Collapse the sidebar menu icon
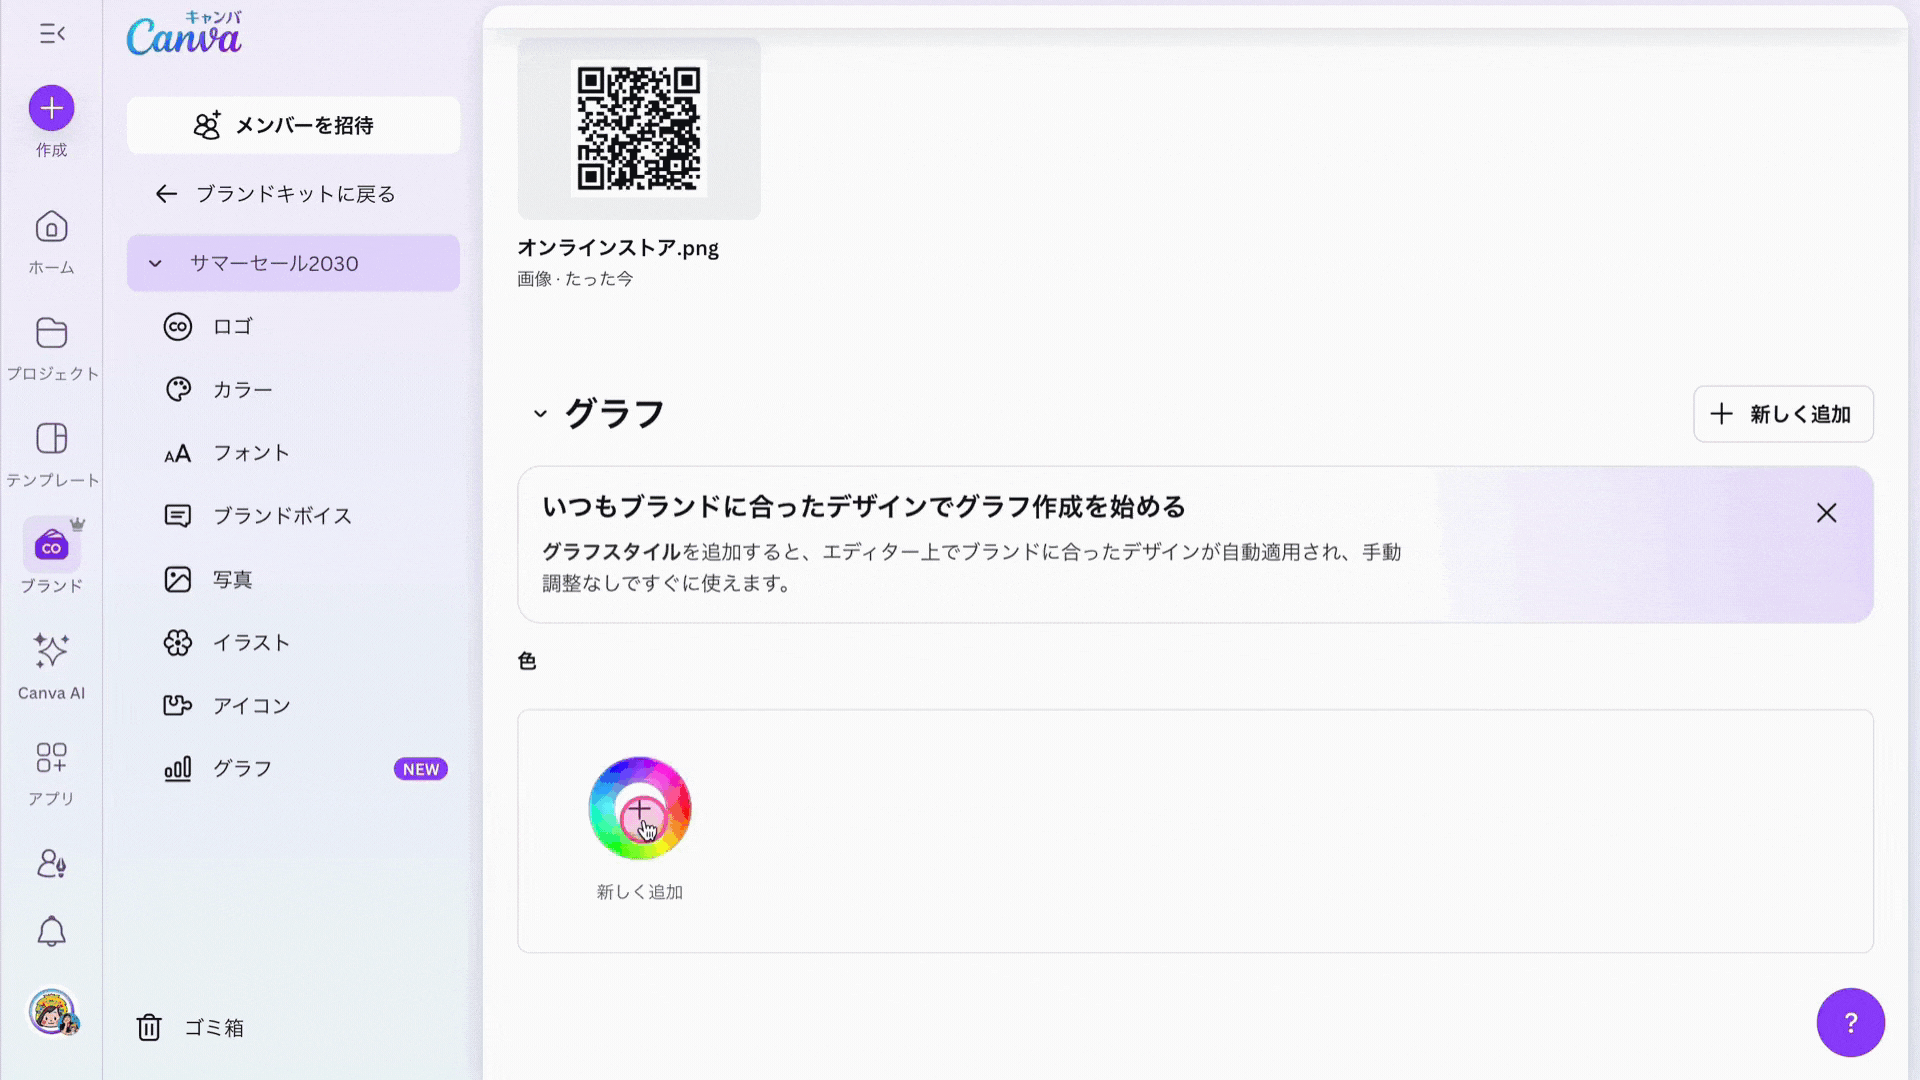 click(x=52, y=34)
